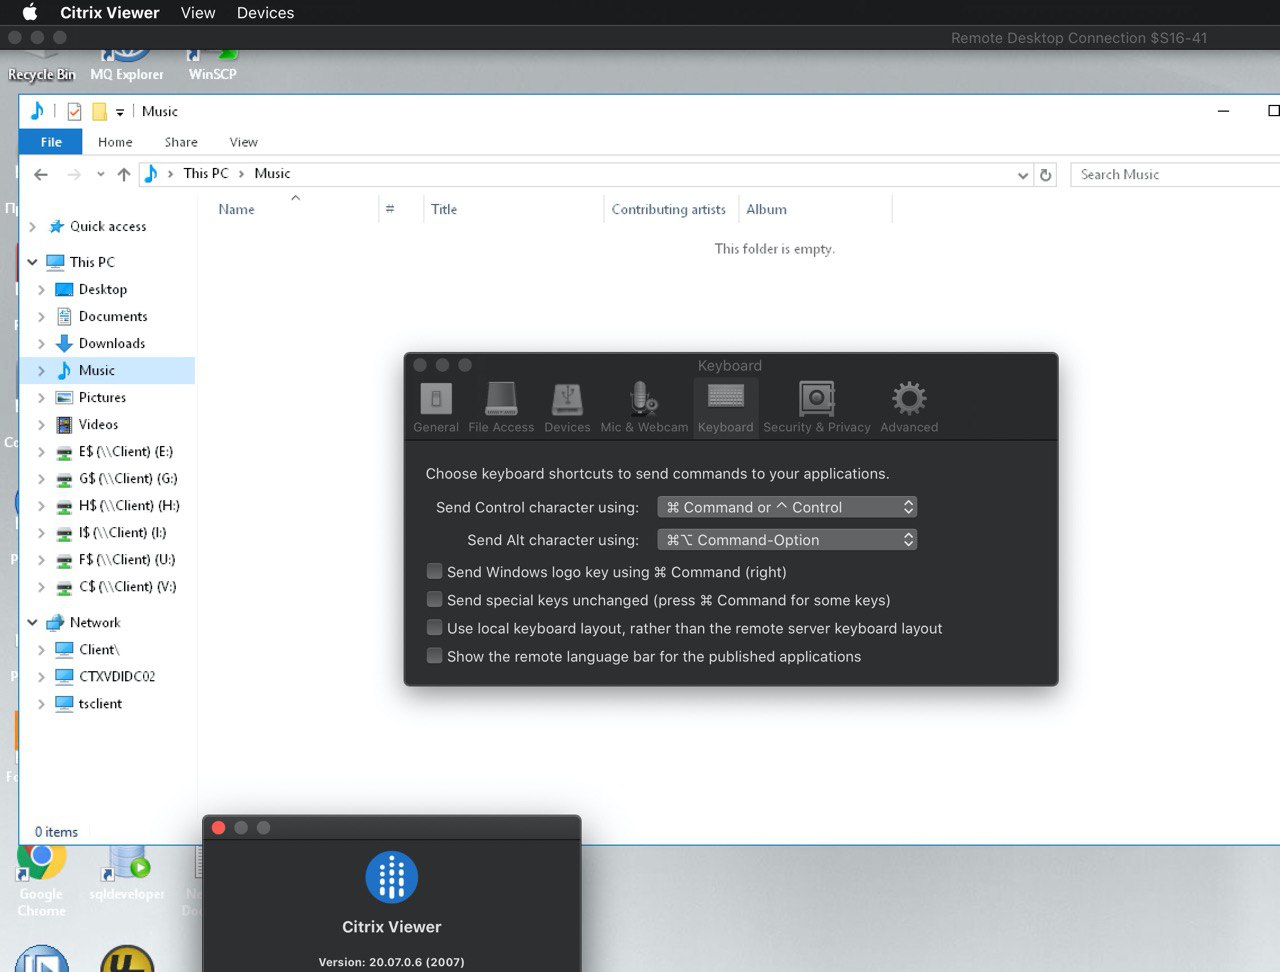
Task: Expand the Documents tree node
Action: click(41, 316)
